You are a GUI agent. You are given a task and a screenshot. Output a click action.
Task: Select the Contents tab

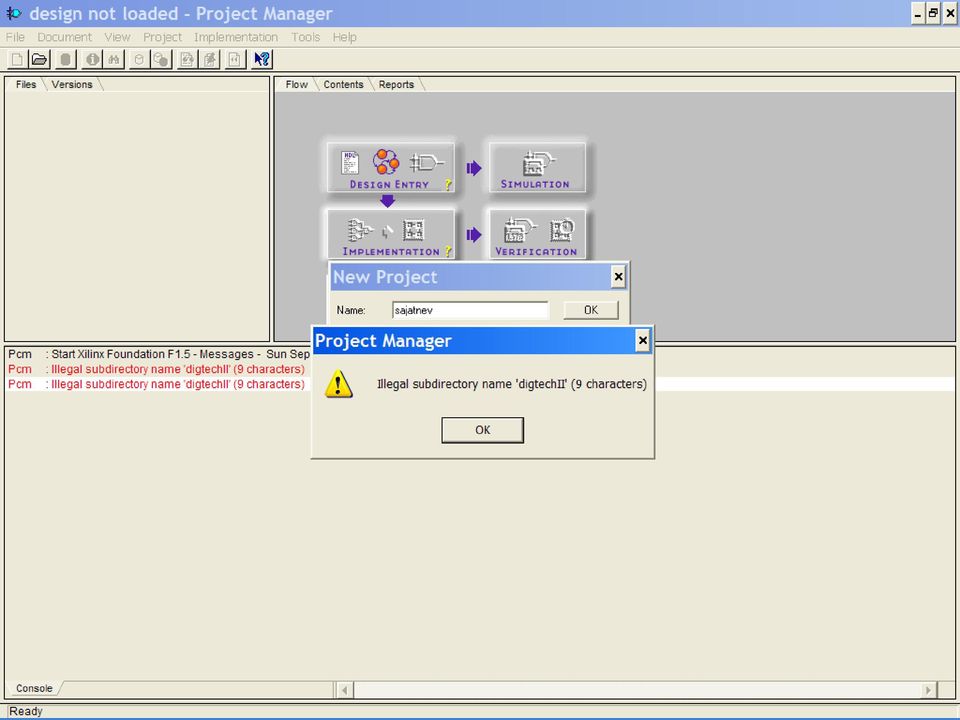point(343,84)
